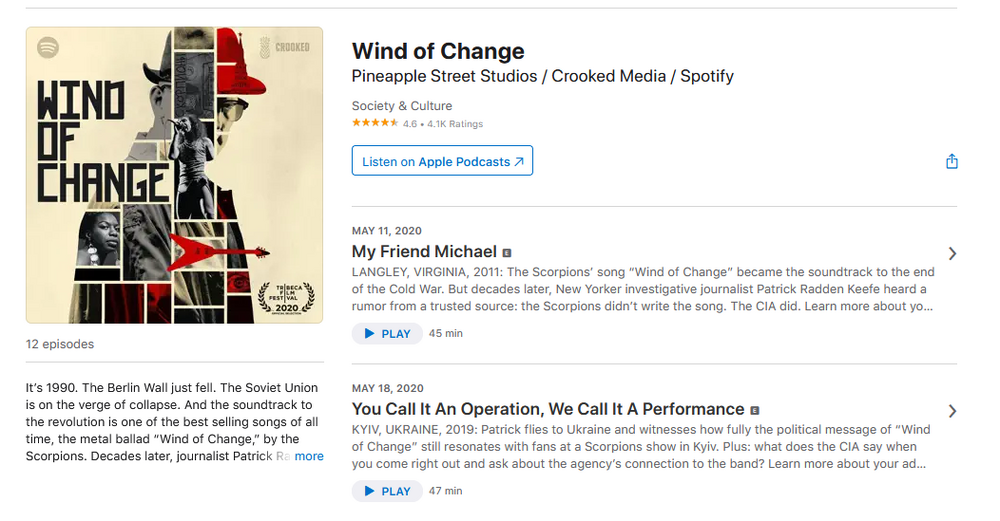This screenshot has width=1000, height=521.
Task: Click Listen on Apple Podcasts button
Action: pyautogui.click(x=442, y=161)
